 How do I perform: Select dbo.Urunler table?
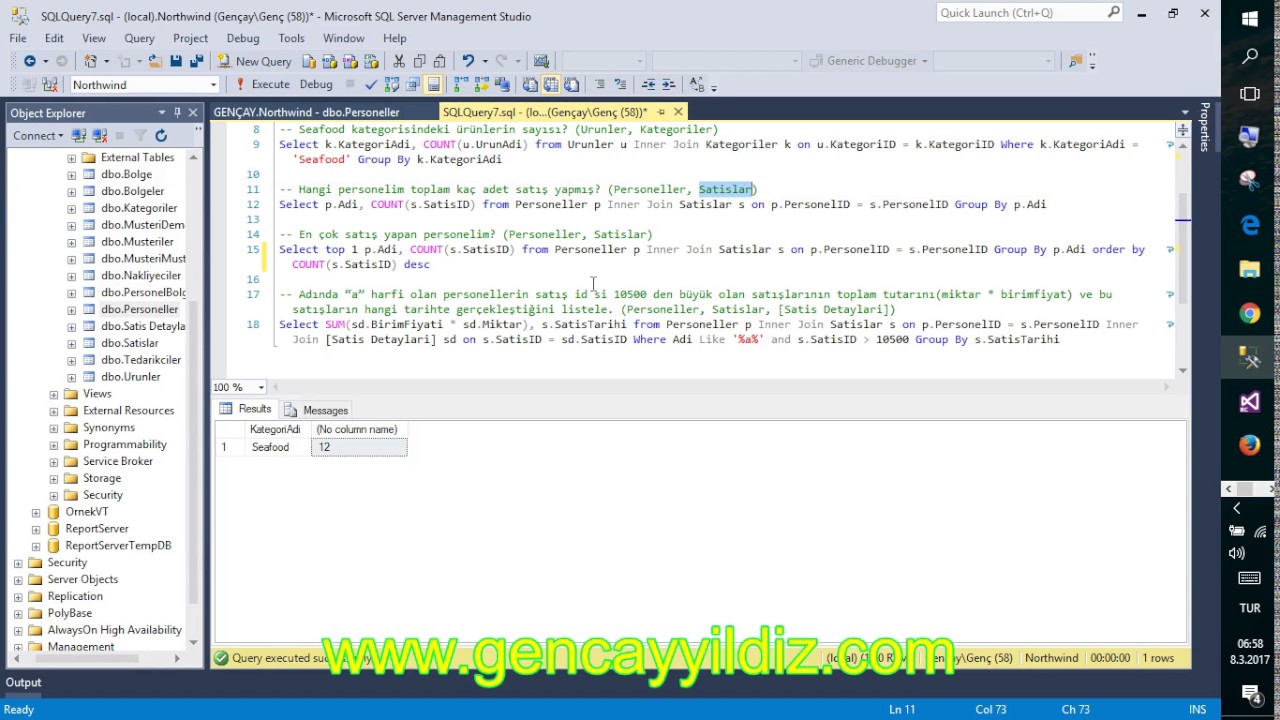pos(130,377)
